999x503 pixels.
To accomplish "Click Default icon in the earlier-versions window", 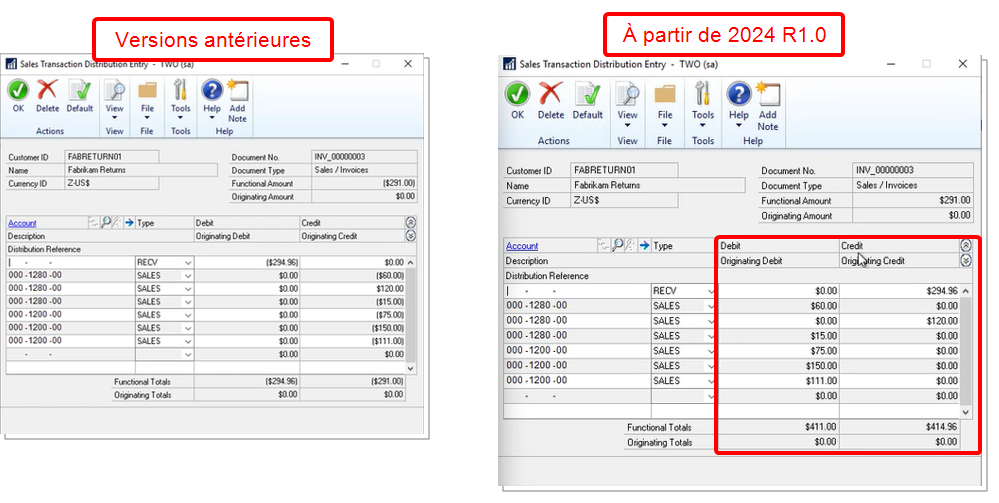I will click(80, 91).
